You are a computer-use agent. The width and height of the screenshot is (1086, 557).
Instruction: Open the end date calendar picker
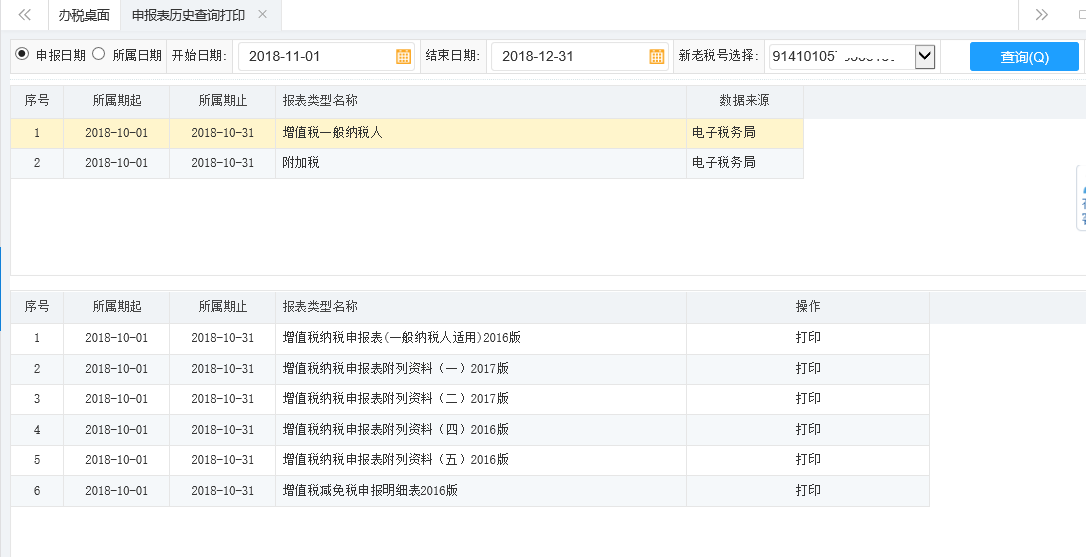[656, 57]
